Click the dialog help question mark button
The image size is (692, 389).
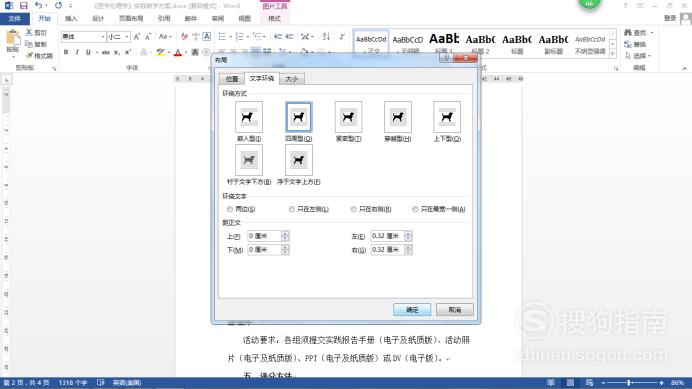[x=446, y=58]
